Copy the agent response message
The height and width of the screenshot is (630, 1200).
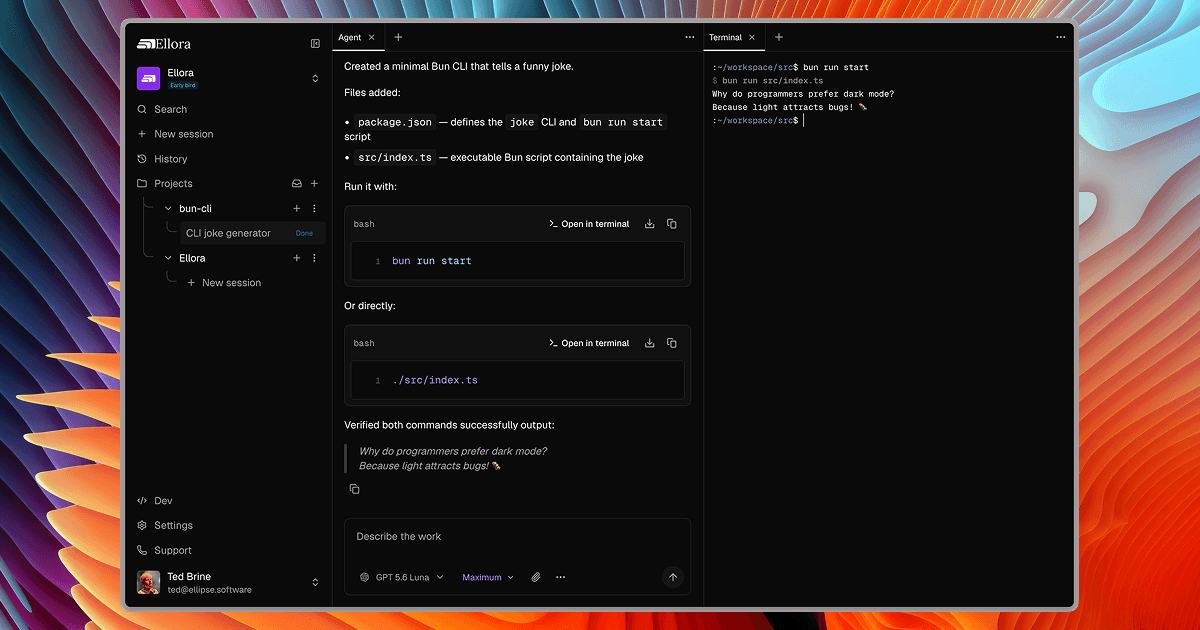pos(354,489)
